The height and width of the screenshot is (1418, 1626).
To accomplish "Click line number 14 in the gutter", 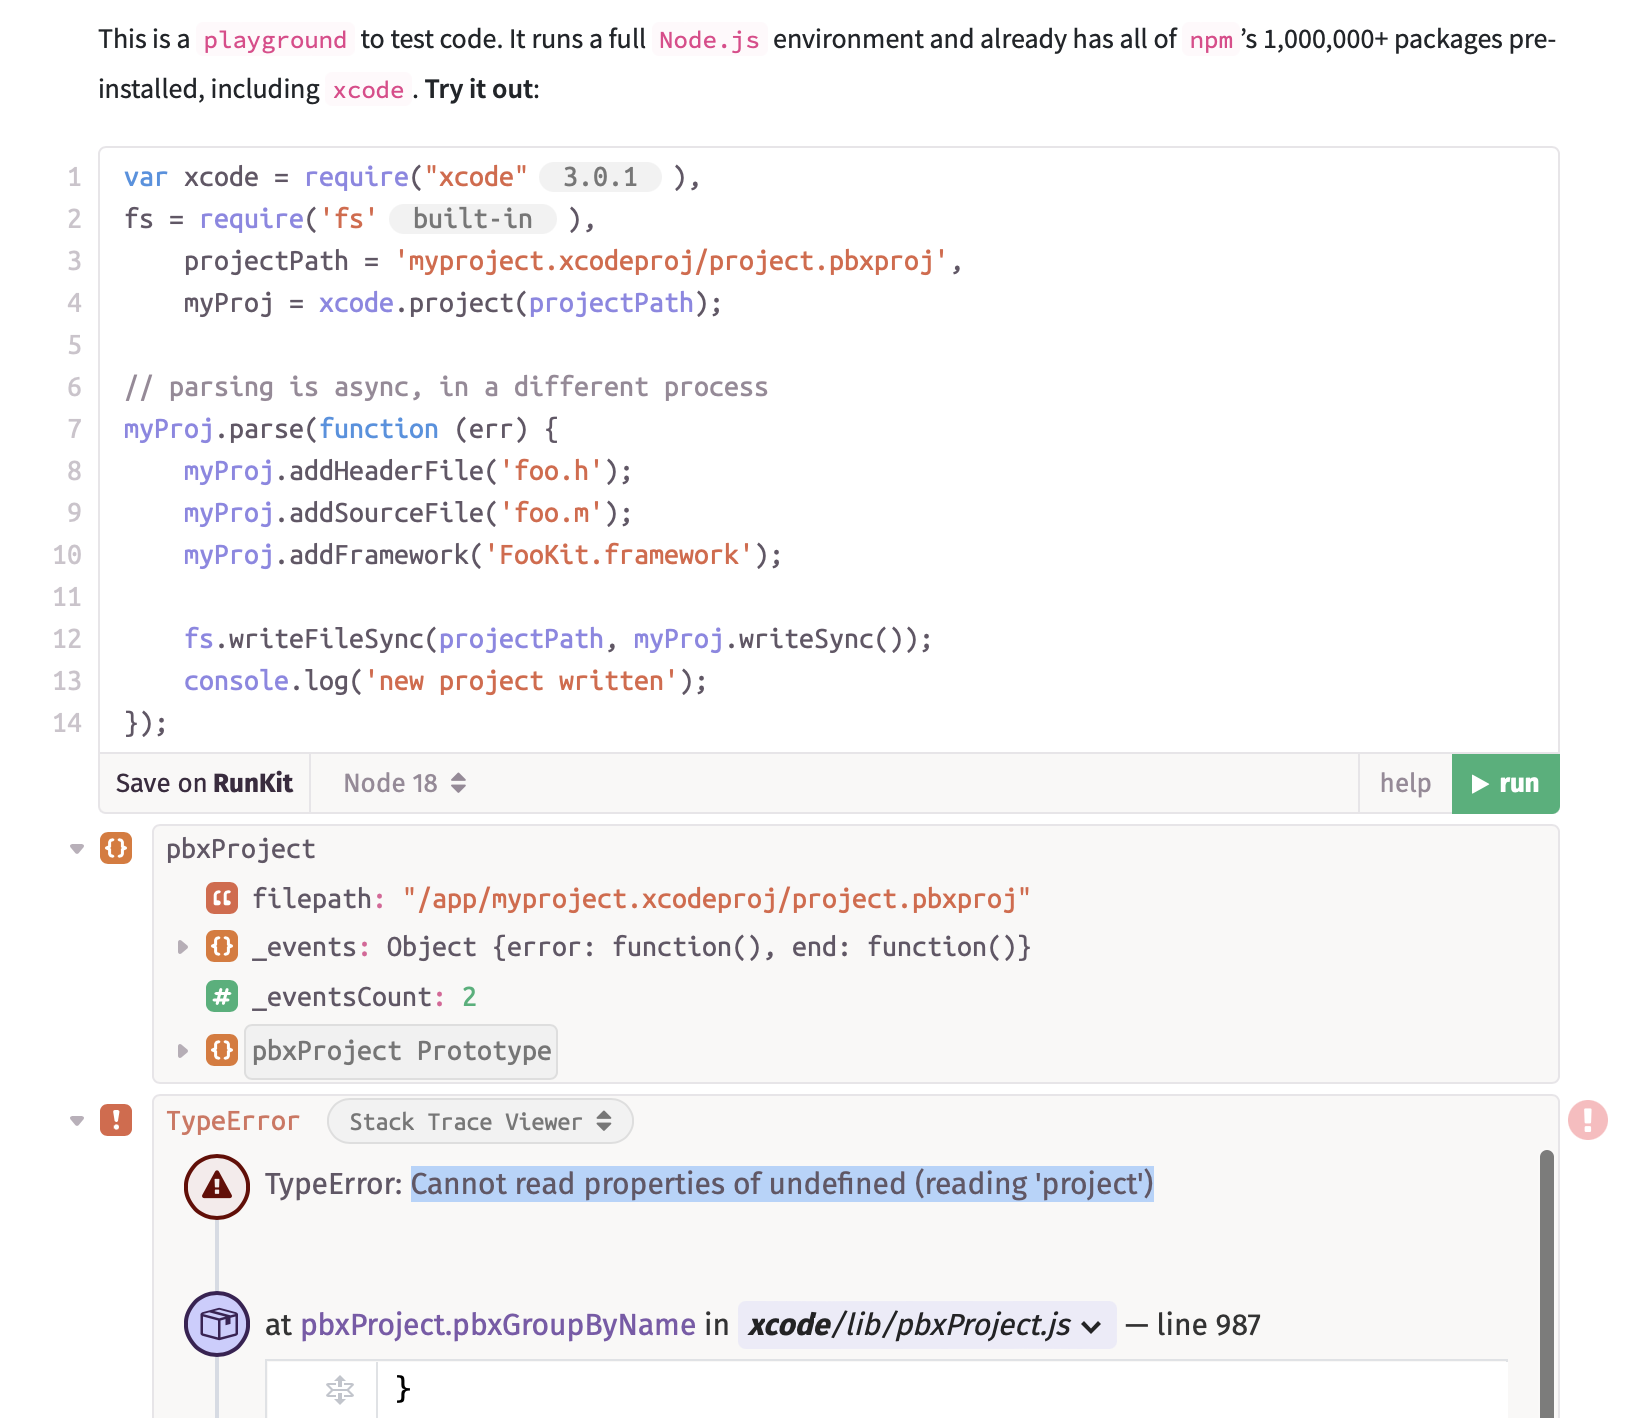I will pyautogui.click(x=67, y=723).
